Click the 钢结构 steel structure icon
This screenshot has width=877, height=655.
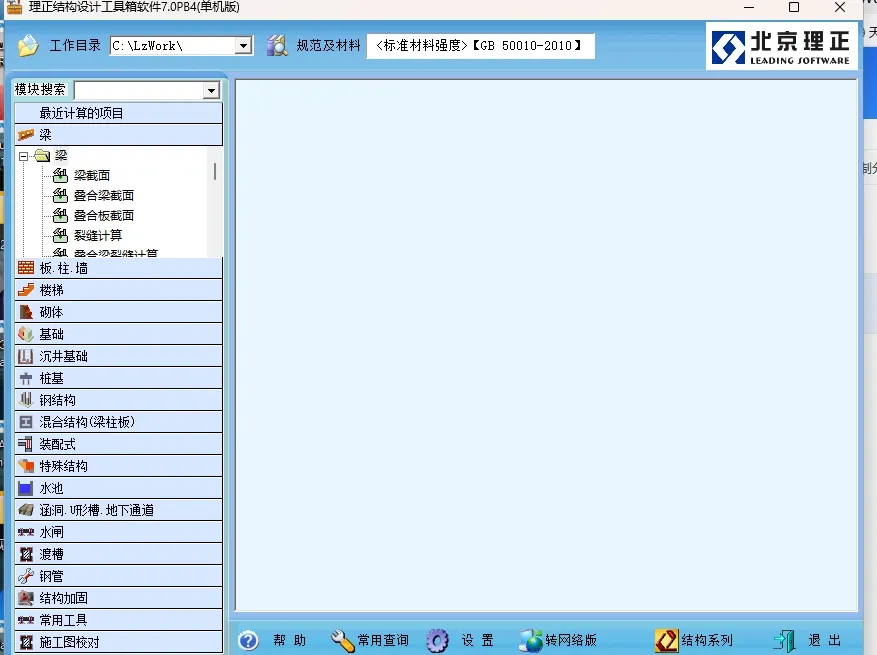[26, 399]
